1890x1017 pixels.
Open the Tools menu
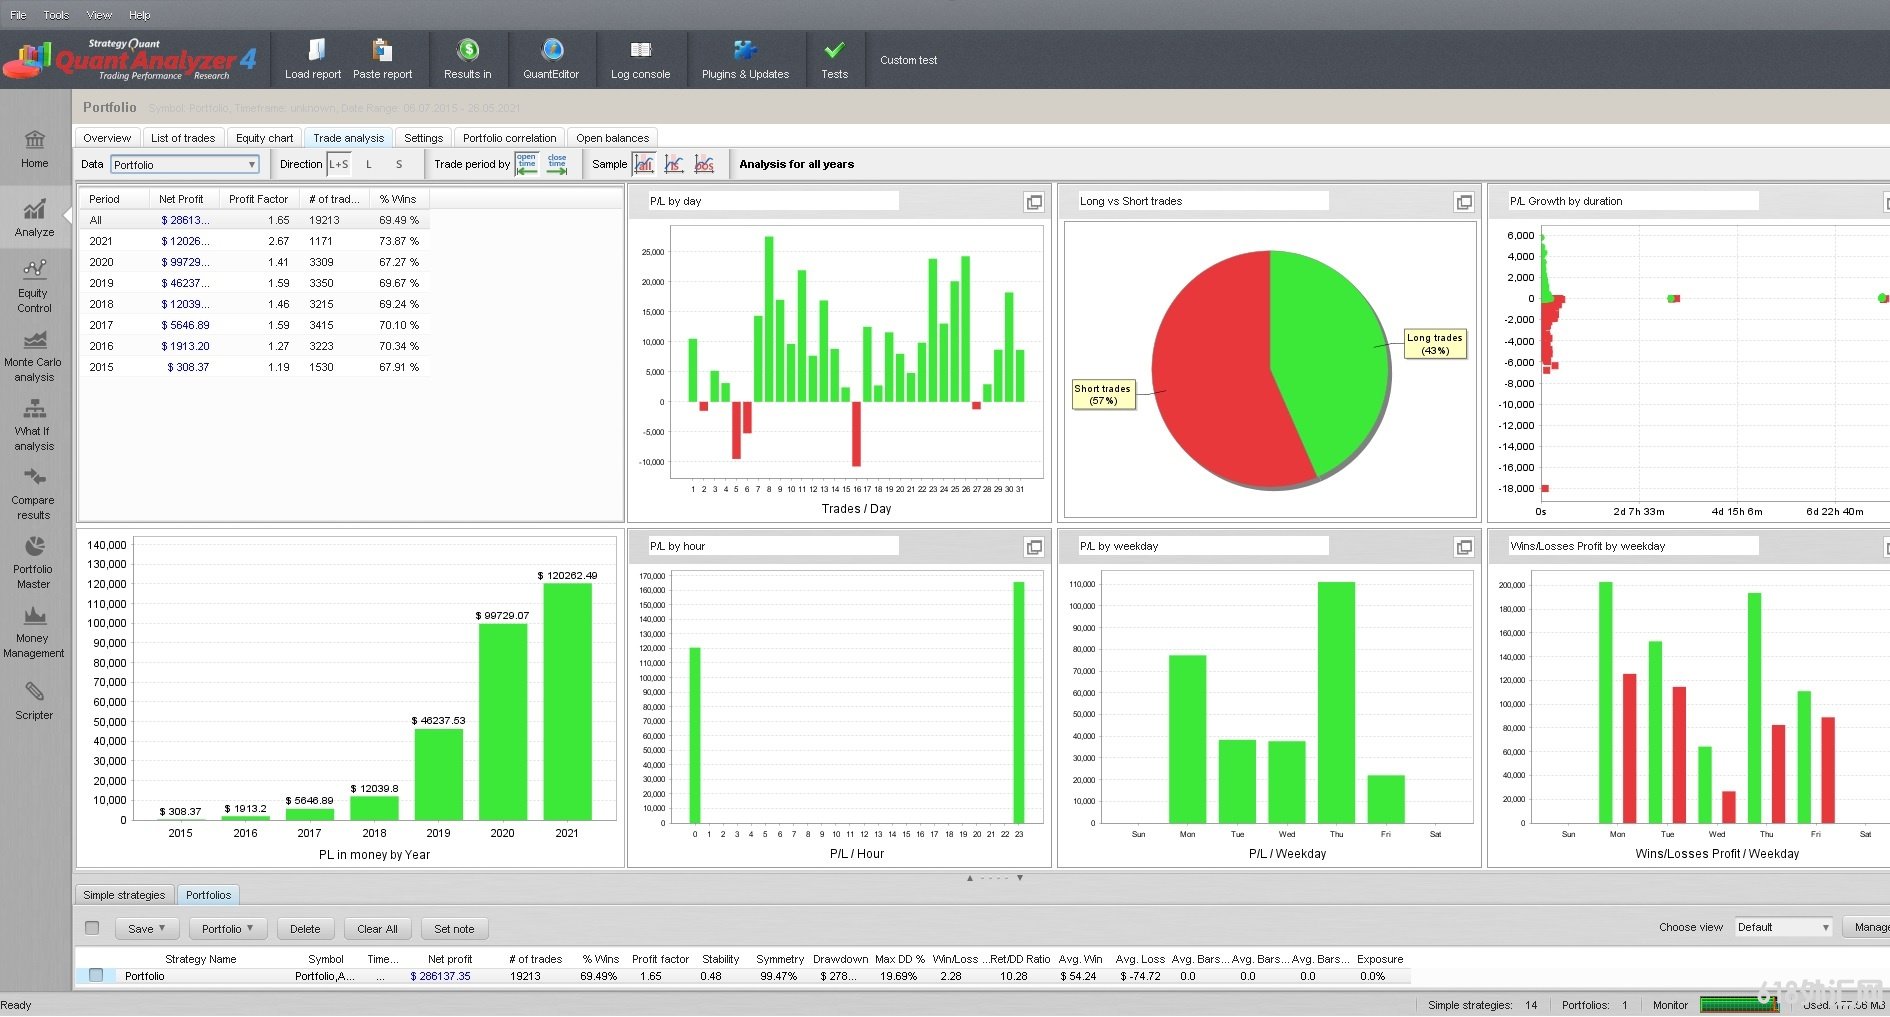[56, 15]
